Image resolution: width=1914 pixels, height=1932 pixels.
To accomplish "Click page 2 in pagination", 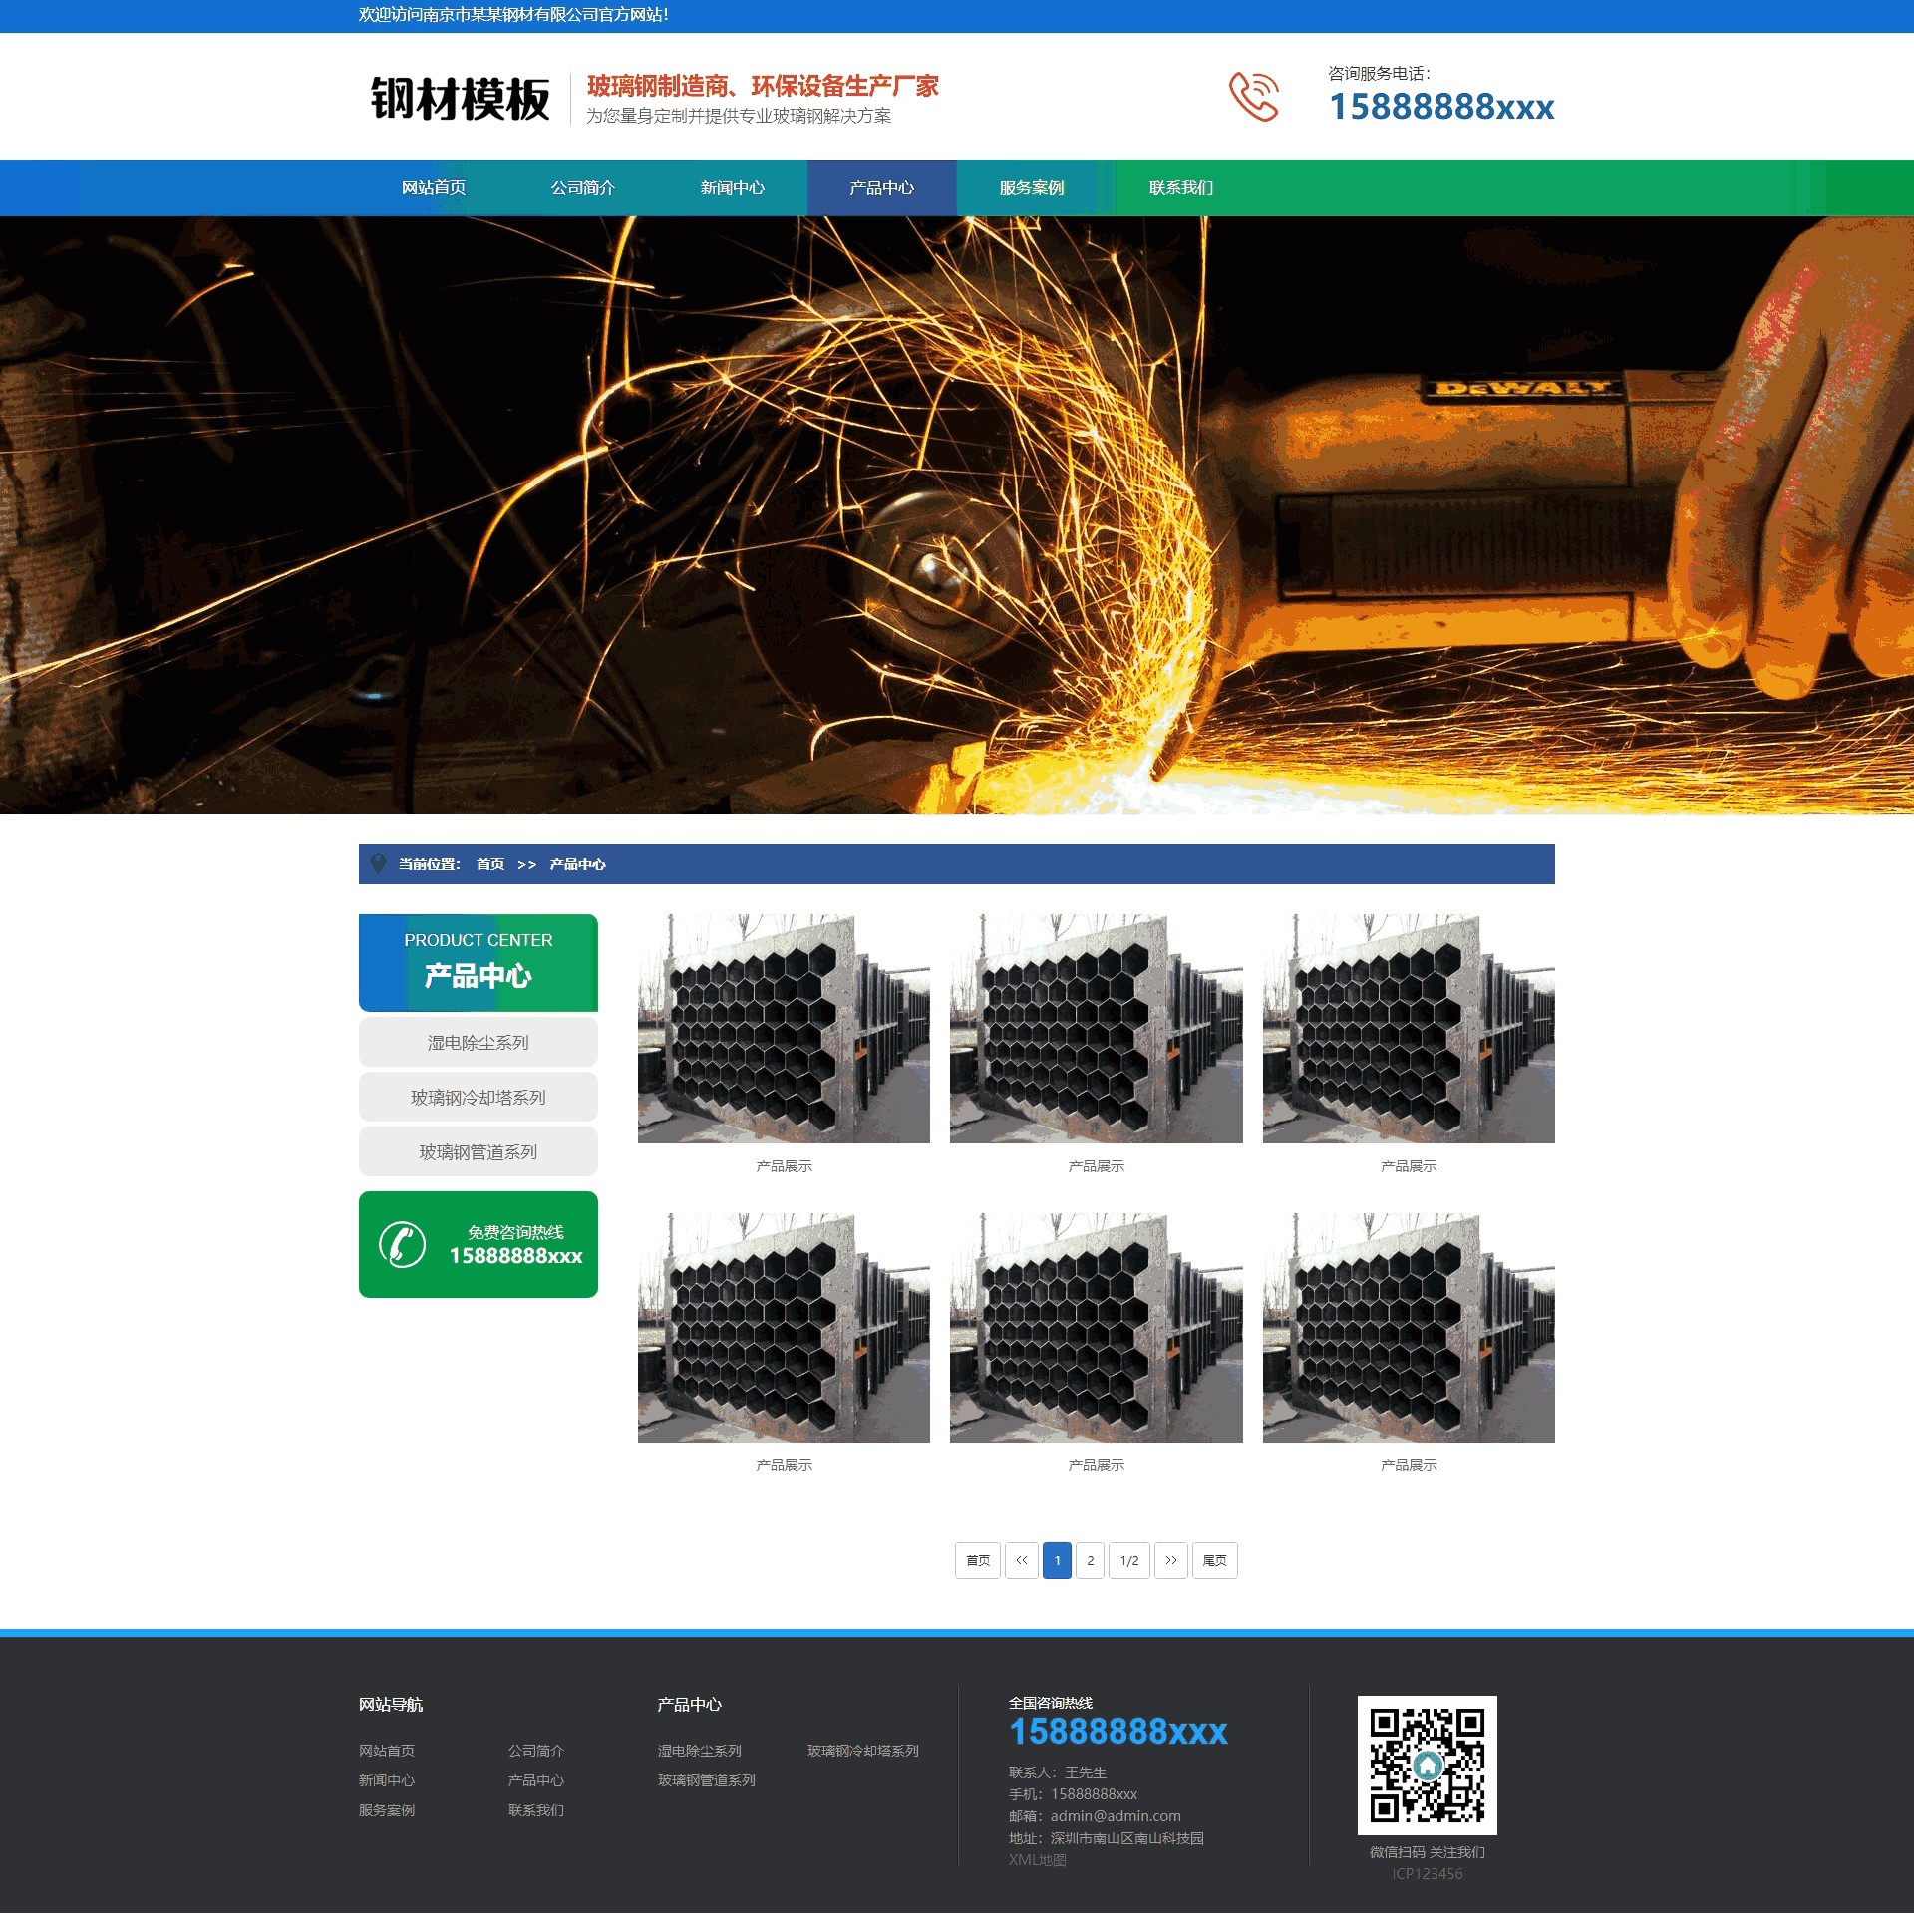I will (x=1090, y=1560).
